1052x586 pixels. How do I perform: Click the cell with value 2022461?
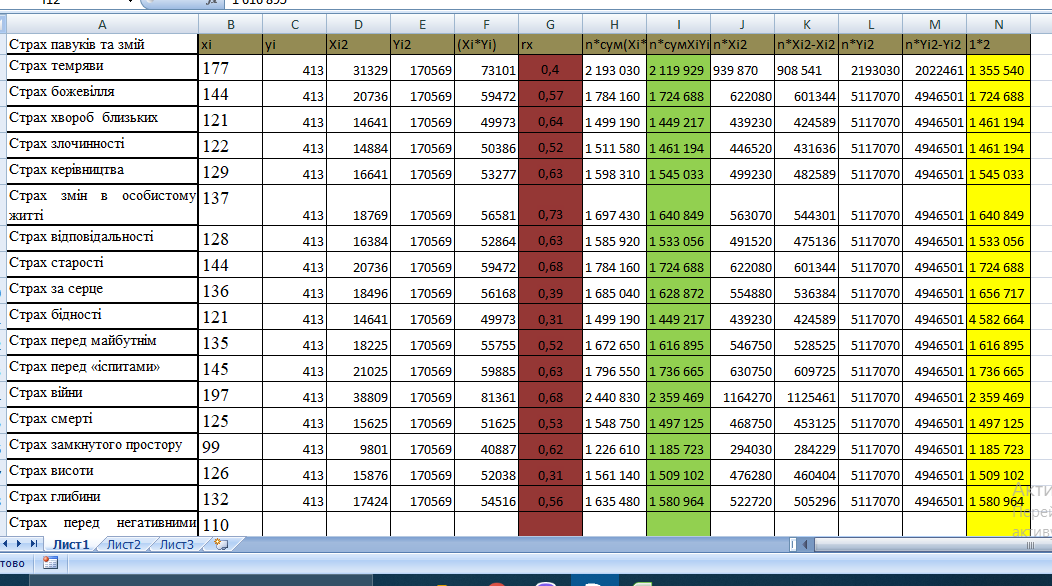point(935,68)
